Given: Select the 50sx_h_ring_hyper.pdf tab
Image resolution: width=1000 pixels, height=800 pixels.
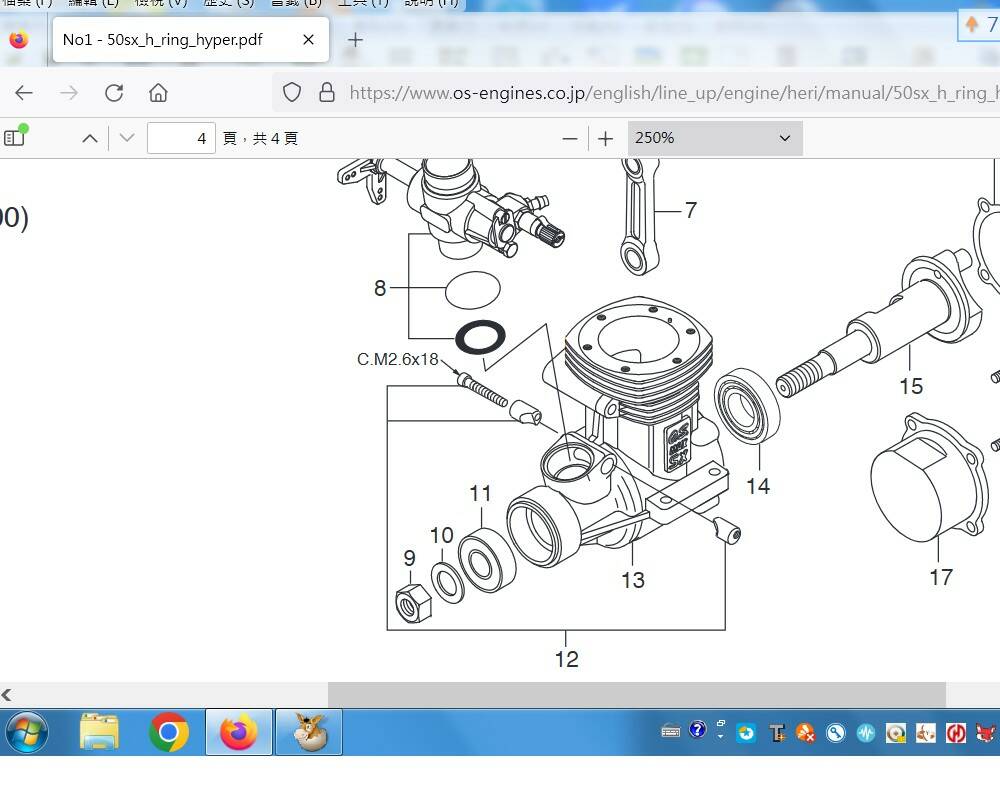Looking at the screenshot, I should pos(190,40).
